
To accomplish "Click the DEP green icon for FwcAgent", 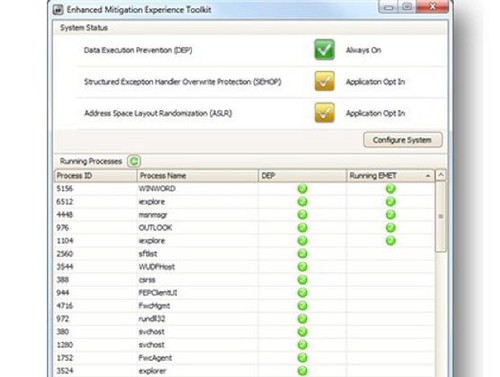I will (302, 358).
